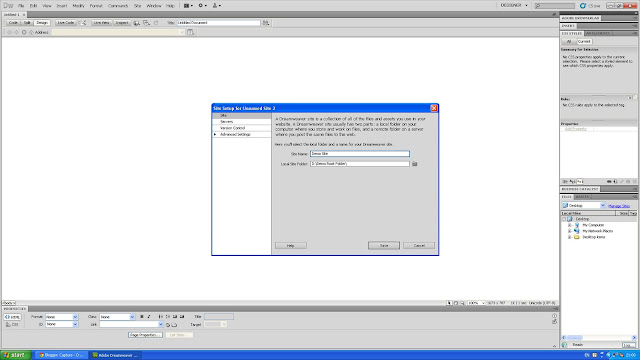
Task: Toggle Split view button
Action: 27,23
